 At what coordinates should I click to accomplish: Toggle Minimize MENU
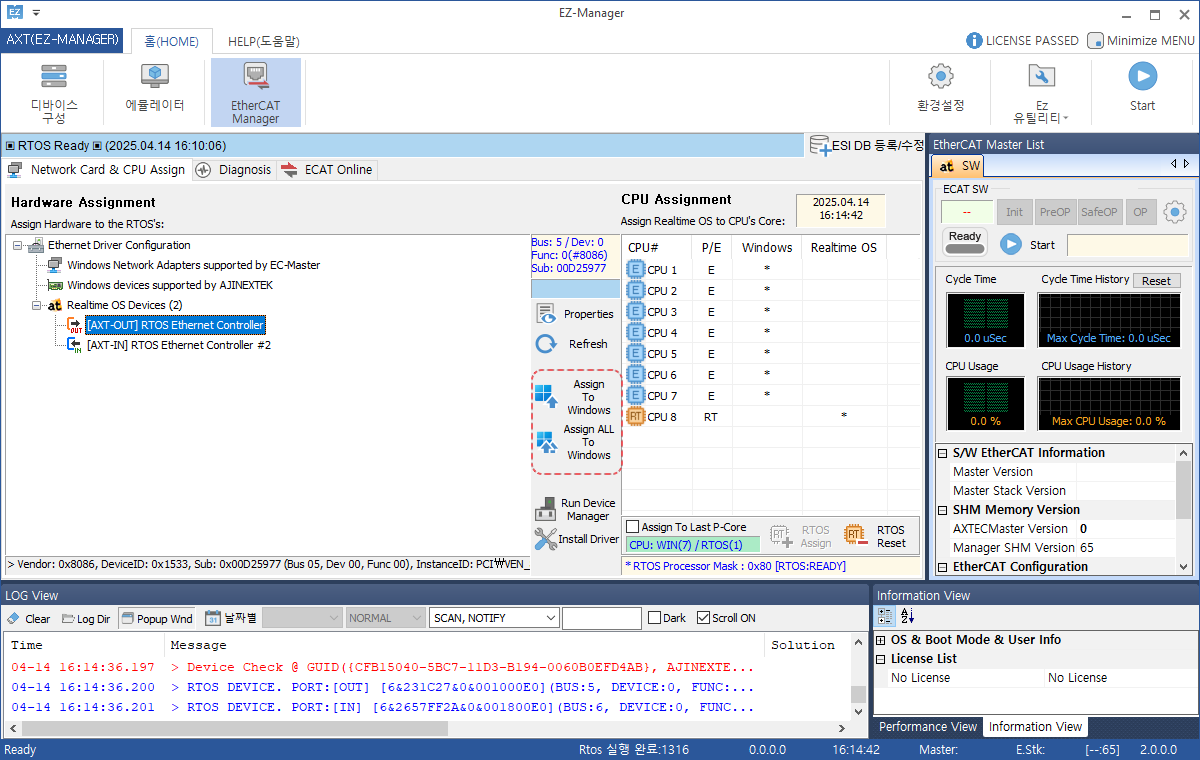tap(1141, 41)
